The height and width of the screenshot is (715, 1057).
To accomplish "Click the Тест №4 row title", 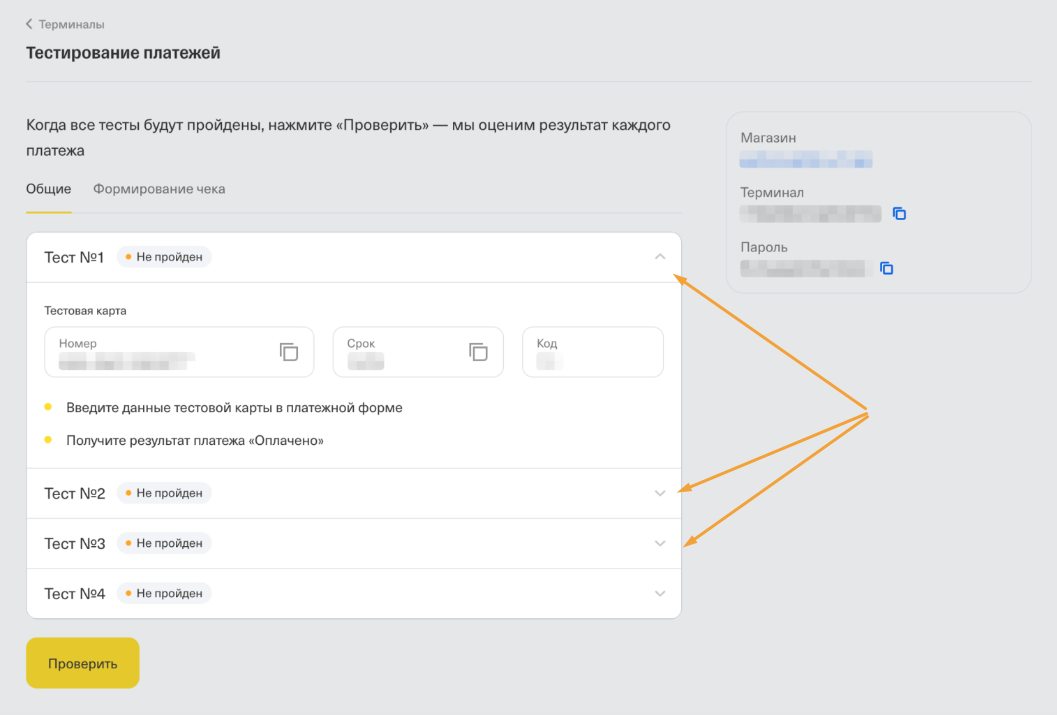I will coord(74,593).
